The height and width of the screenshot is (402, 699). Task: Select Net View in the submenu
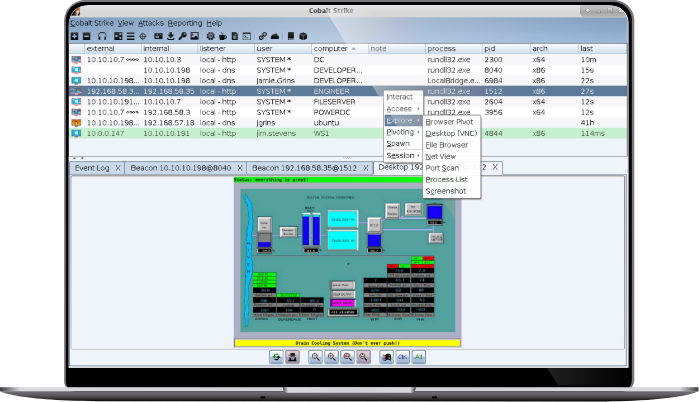pyautogui.click(x=451, y=156)
